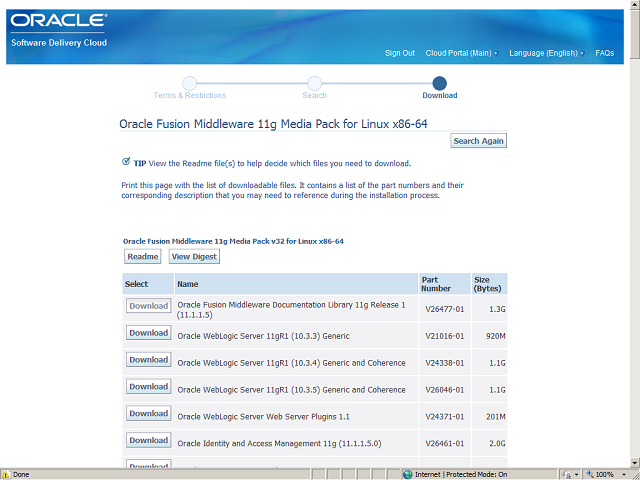Screen dimensions: 640x480
Task: Download WebLogic Server (10.3.4) Generic and Coherence
Action: tap(149, 360)
